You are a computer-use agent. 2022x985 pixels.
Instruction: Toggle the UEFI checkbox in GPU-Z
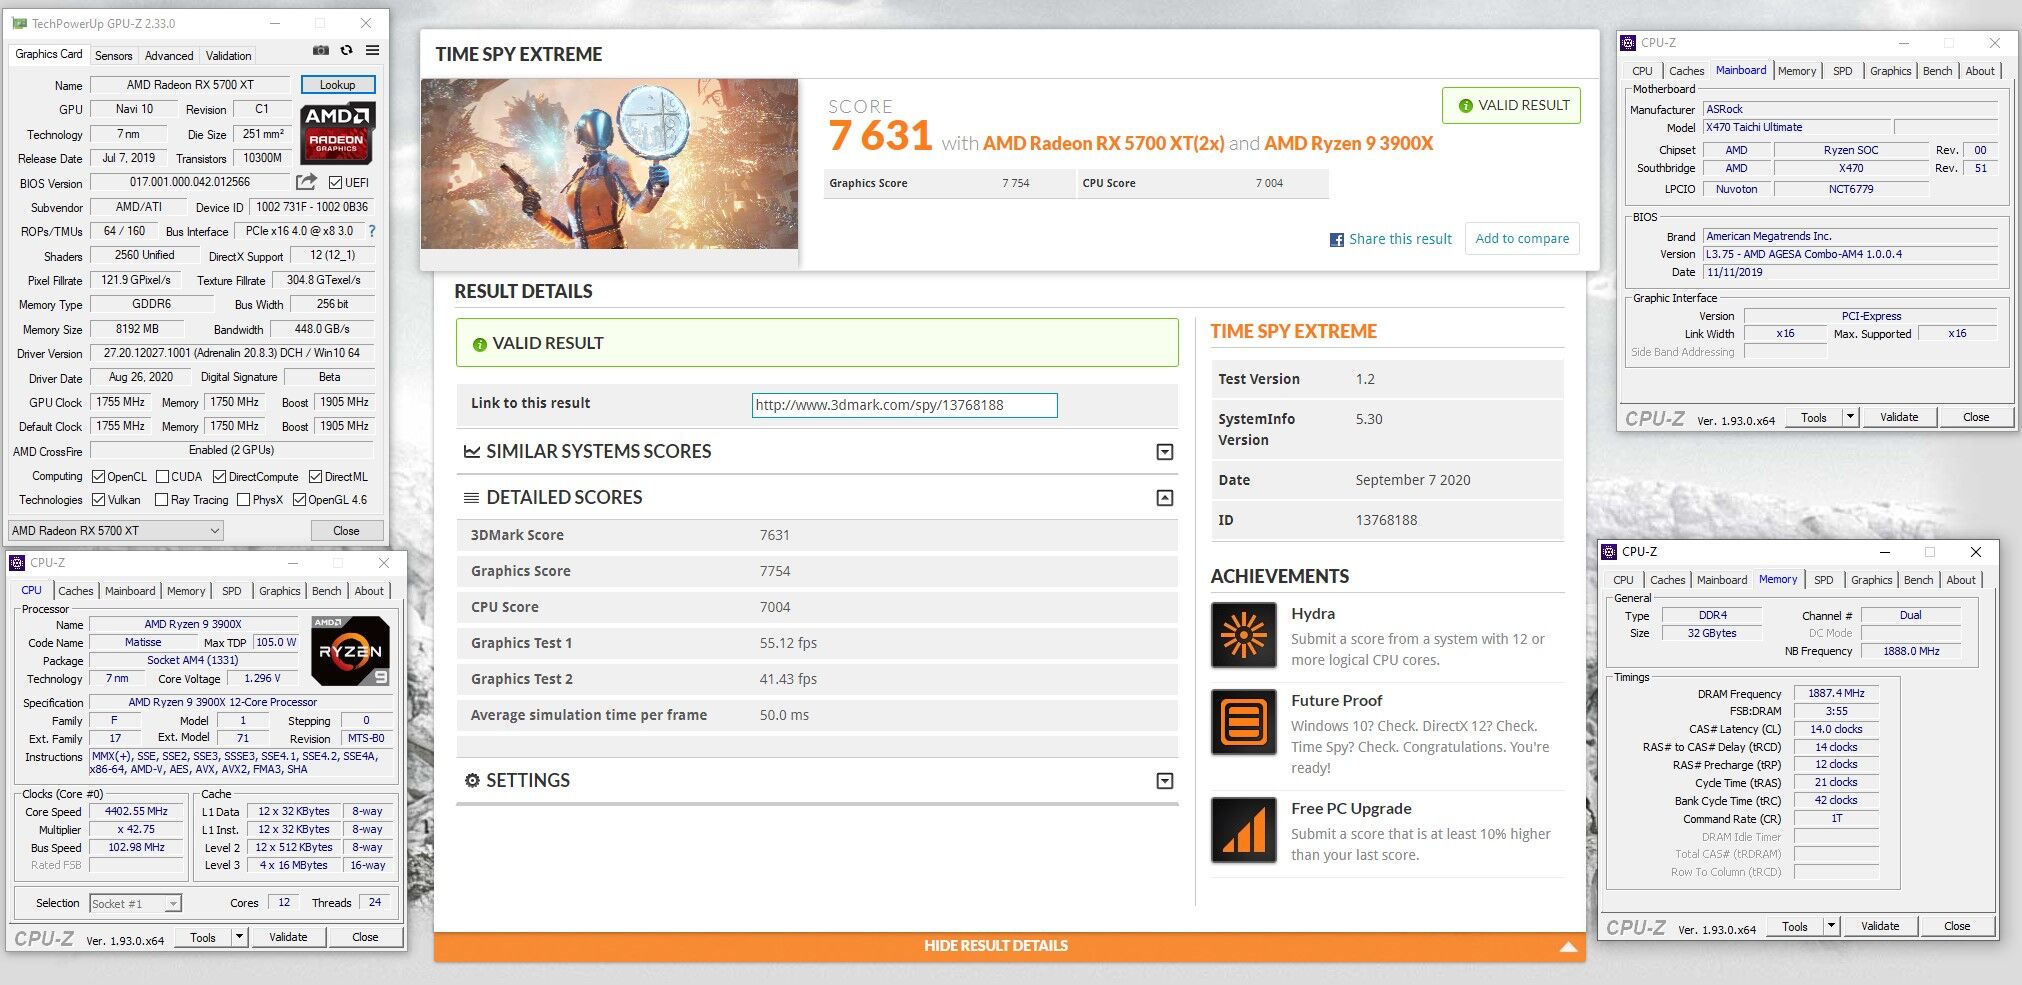336,183
